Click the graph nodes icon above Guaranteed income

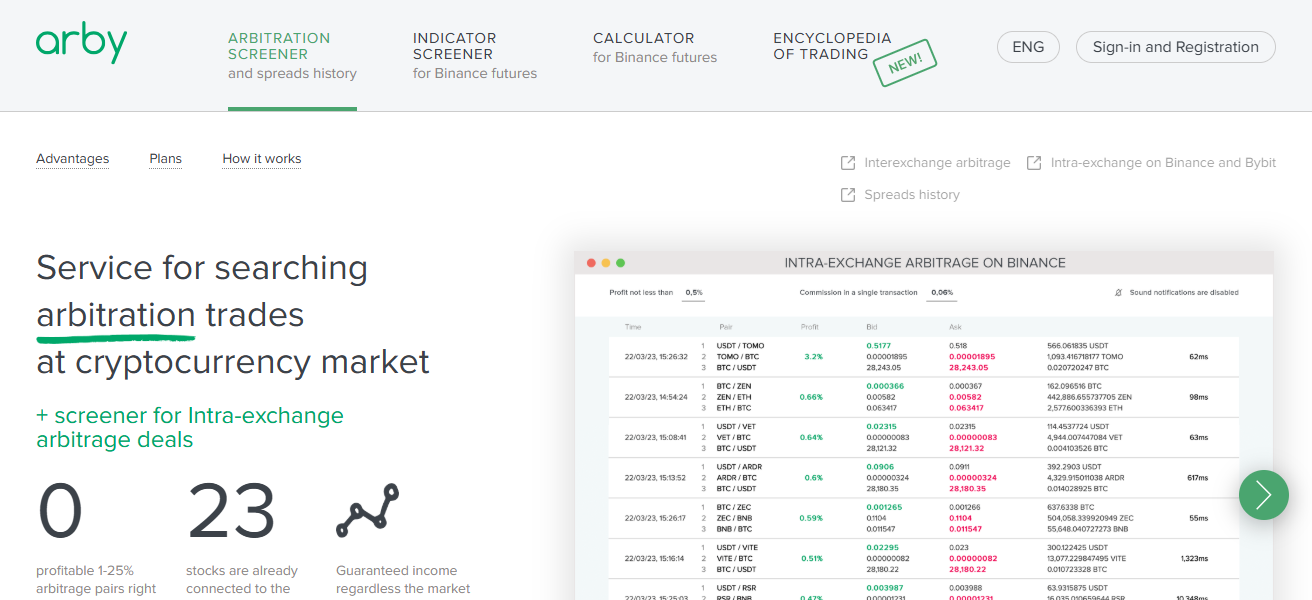[x=367, y=511]
